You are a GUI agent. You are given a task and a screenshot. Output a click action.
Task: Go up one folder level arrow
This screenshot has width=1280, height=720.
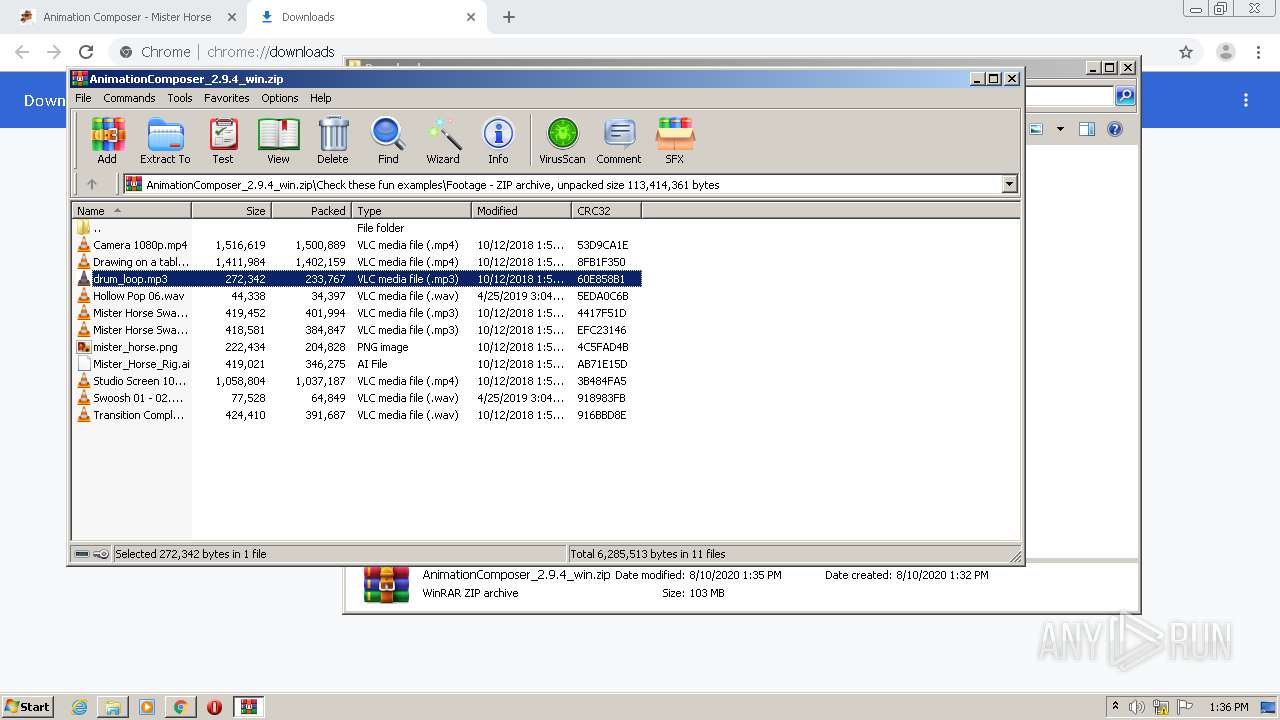click(92, 184)
